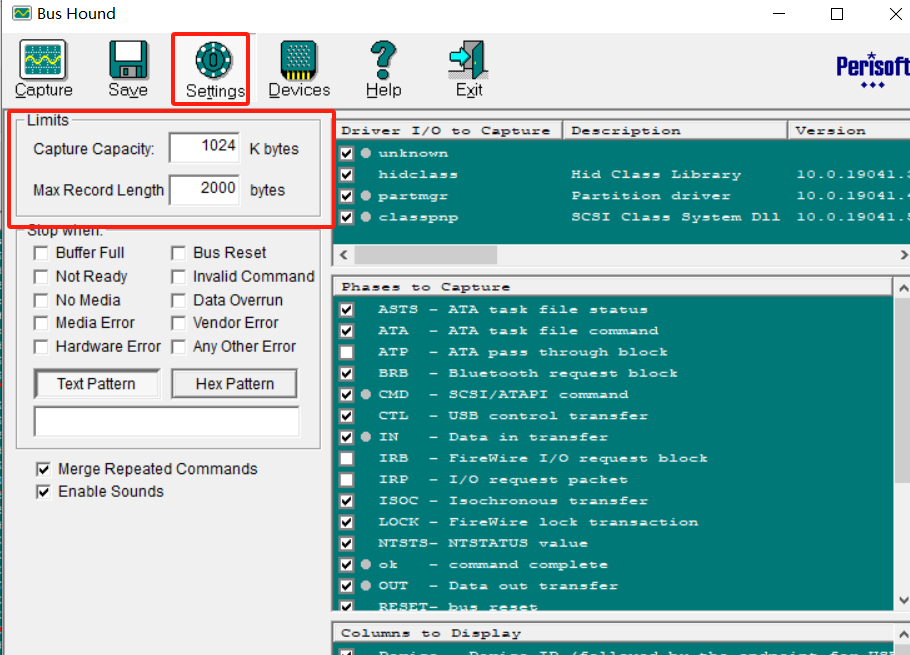Uncheck the classpnp driver checkbox
Viewport: 910px width, 655px height.
(346, 217)
